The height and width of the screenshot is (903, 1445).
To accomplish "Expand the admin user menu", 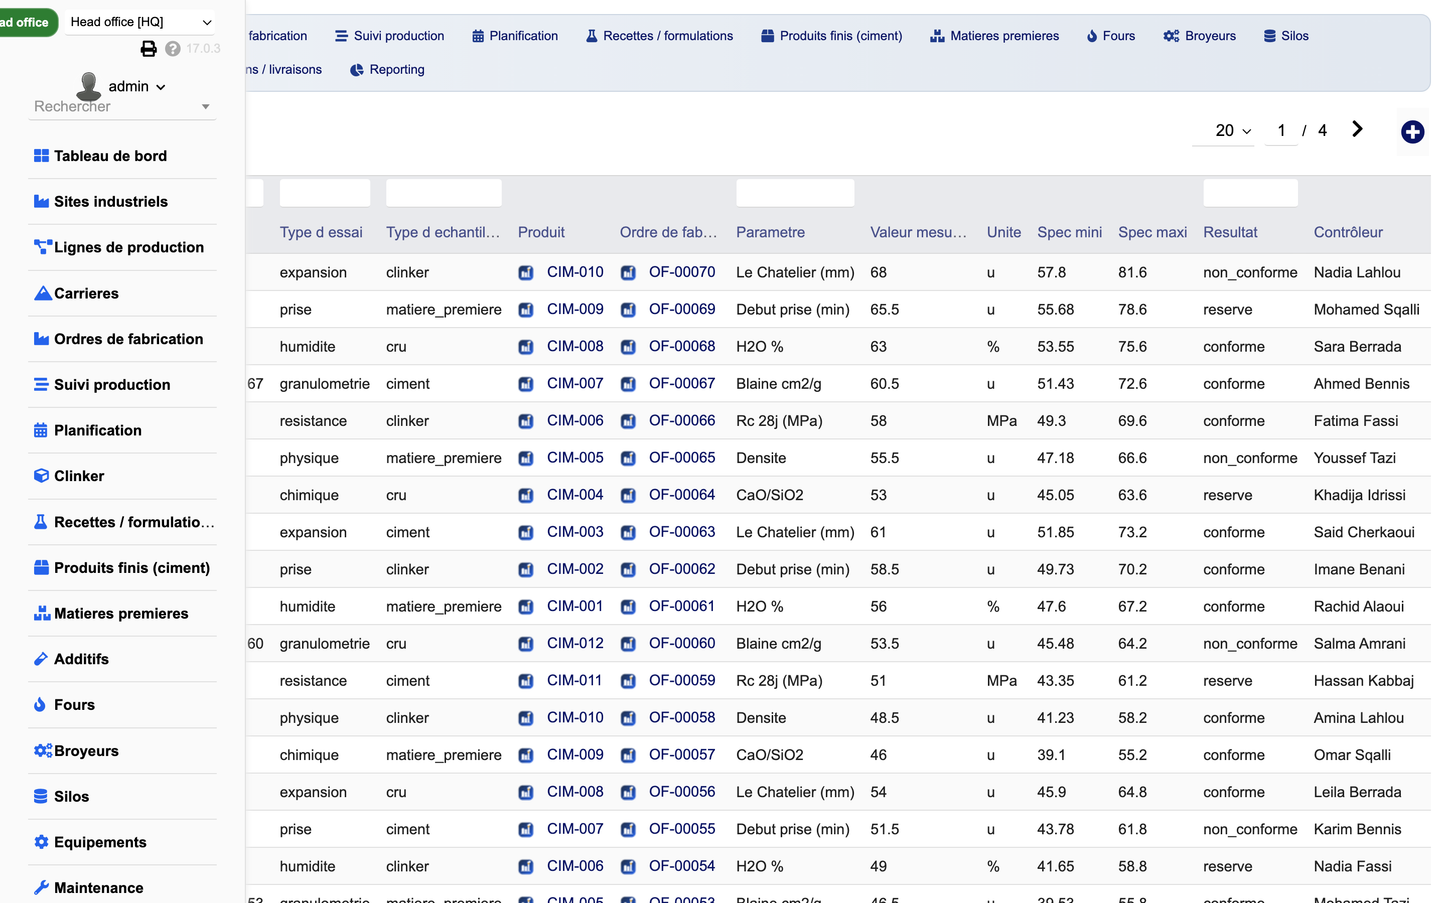I will click(x=137, y=87).
